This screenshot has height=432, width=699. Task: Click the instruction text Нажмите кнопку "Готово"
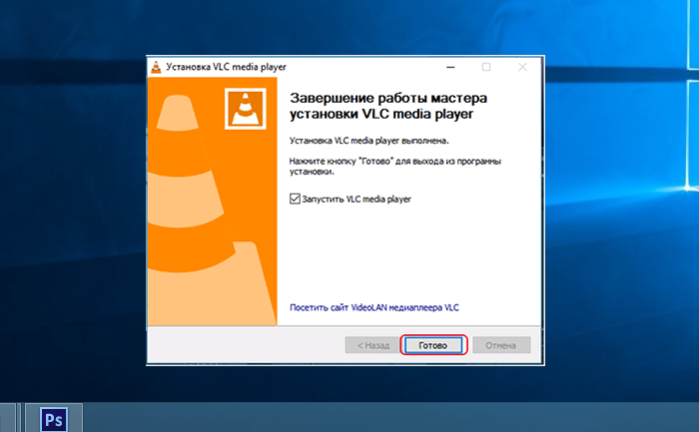[x=395, y=166]
